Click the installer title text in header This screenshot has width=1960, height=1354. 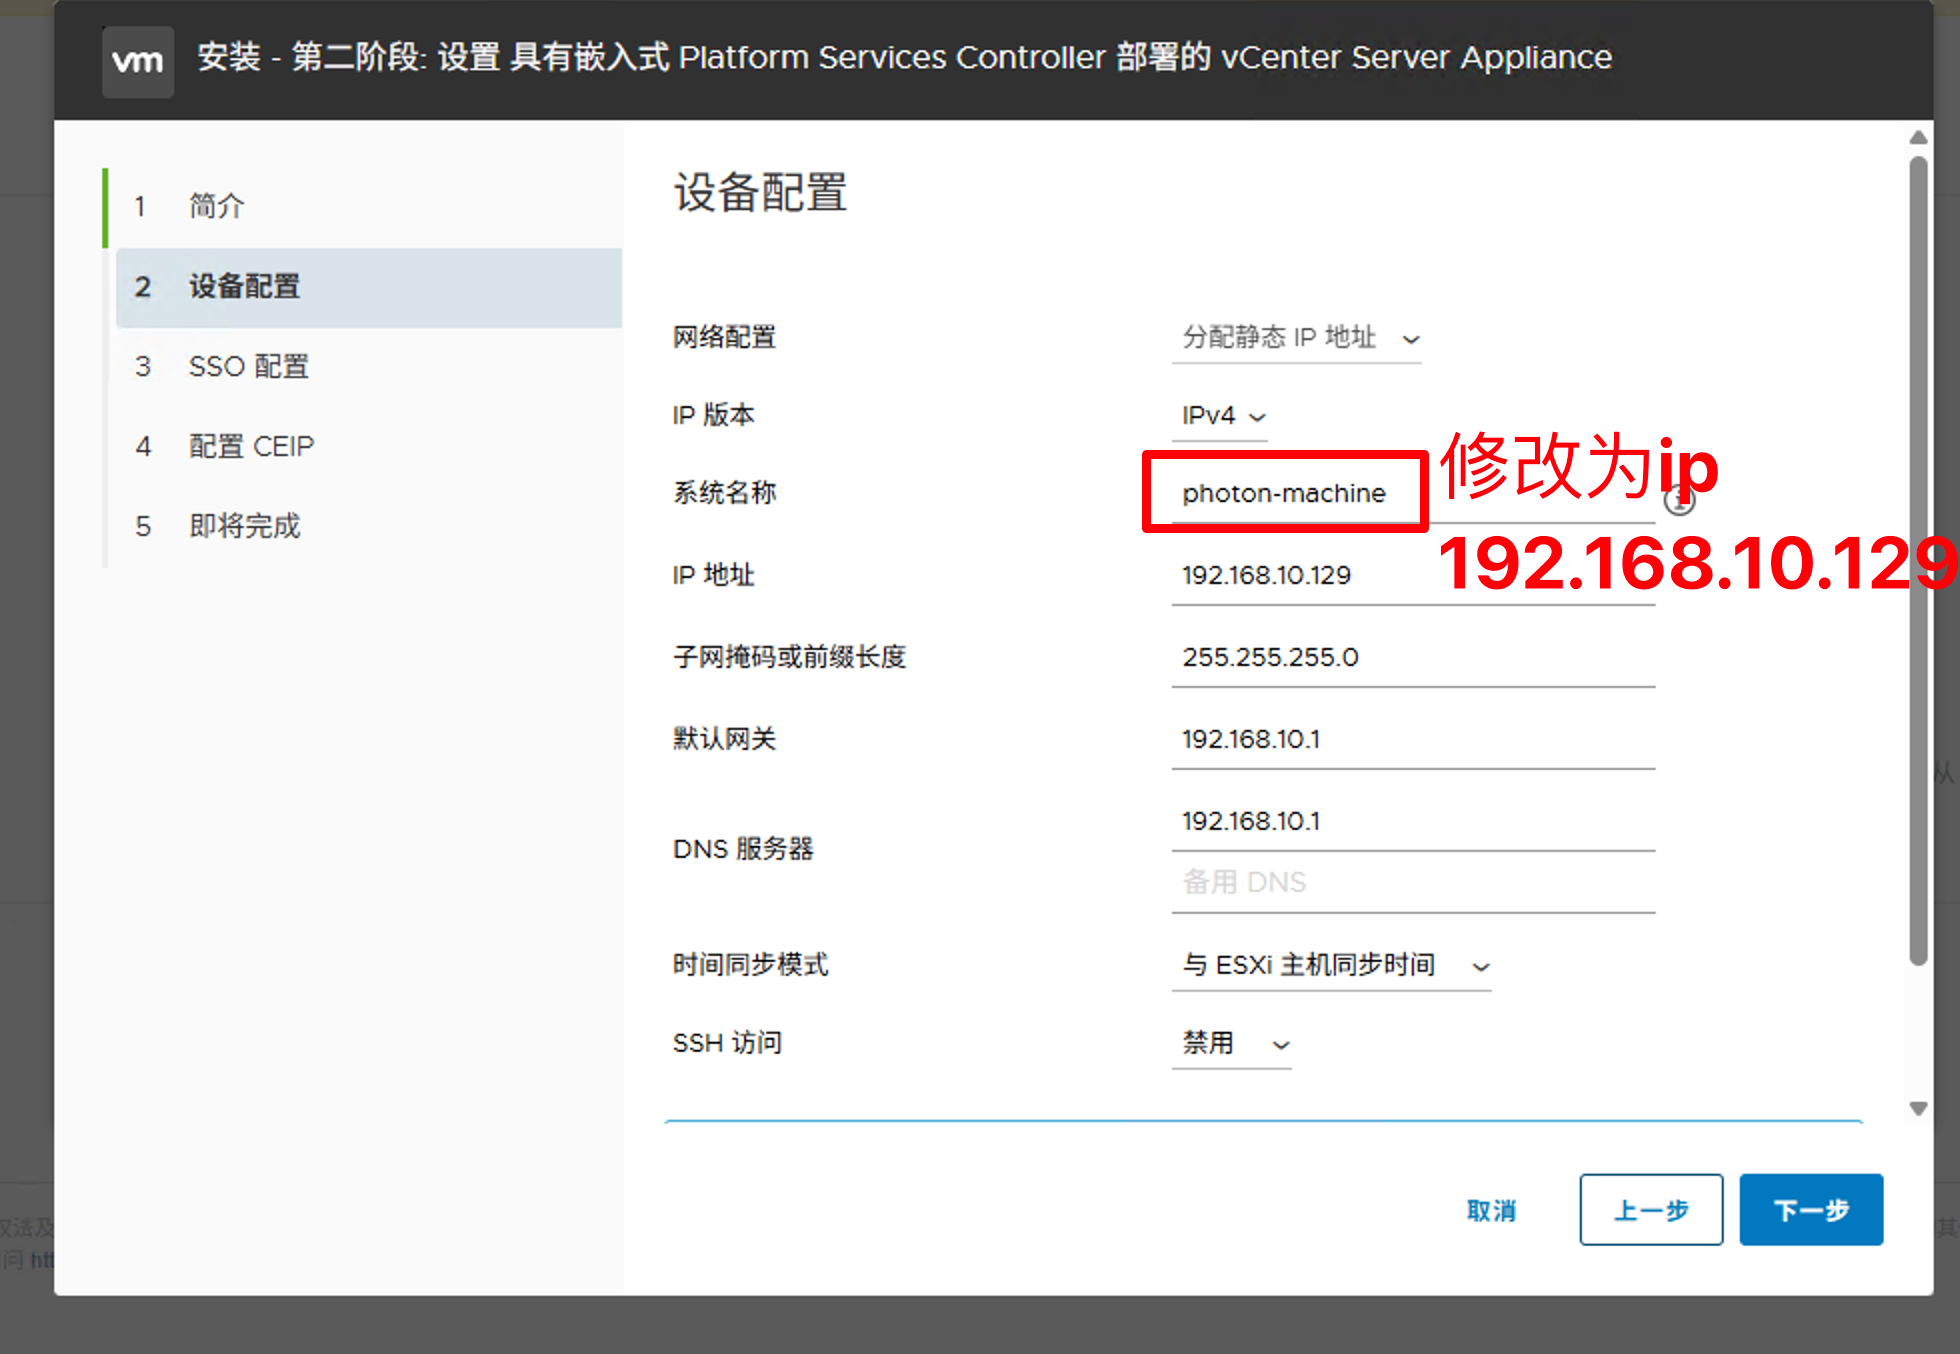pos(904,58)
